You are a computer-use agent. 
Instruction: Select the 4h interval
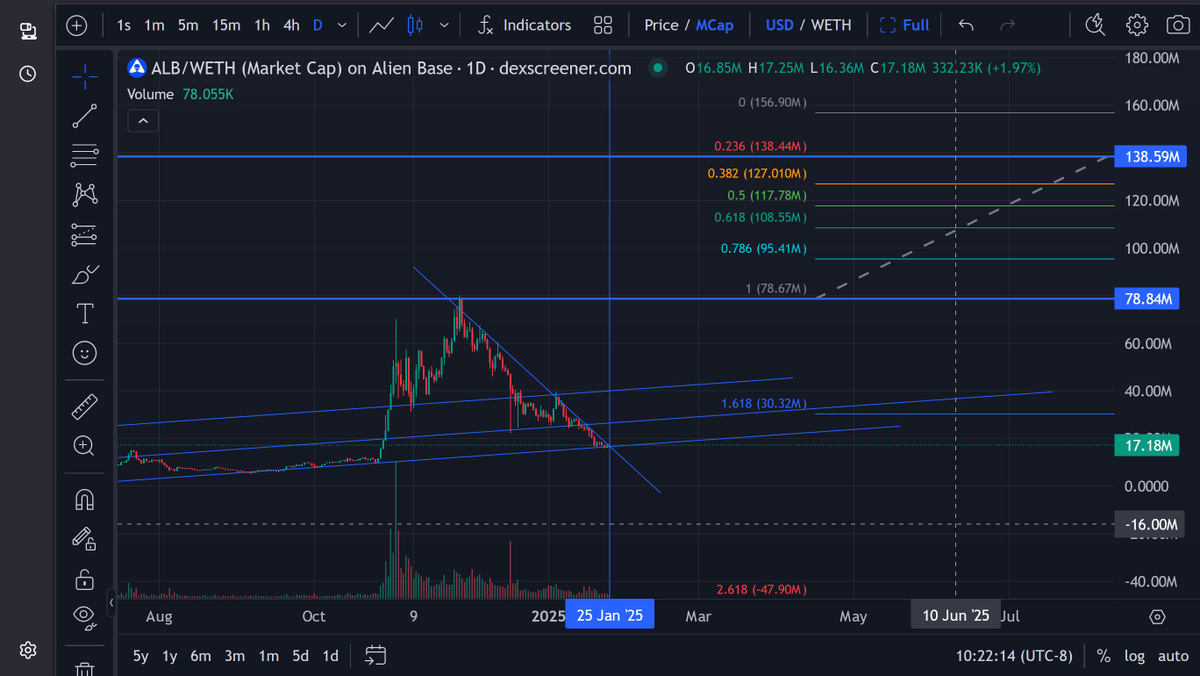click(x=291, y=25)
